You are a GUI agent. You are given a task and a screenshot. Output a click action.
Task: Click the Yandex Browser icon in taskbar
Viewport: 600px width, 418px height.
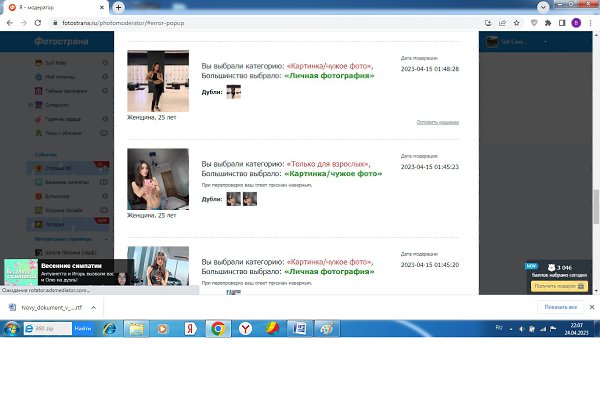tap(244, 328)
